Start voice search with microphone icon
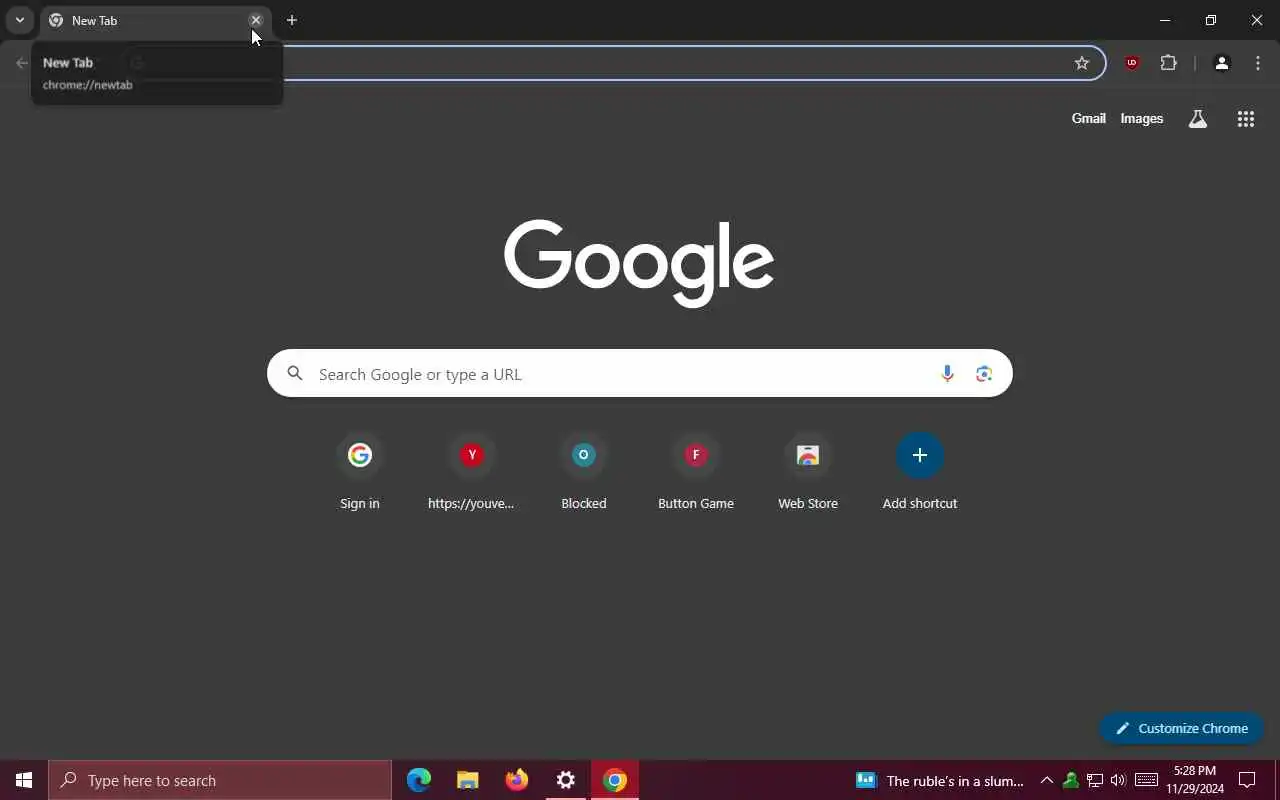The width and height of the screenshot is (1280, 800). 946,373
